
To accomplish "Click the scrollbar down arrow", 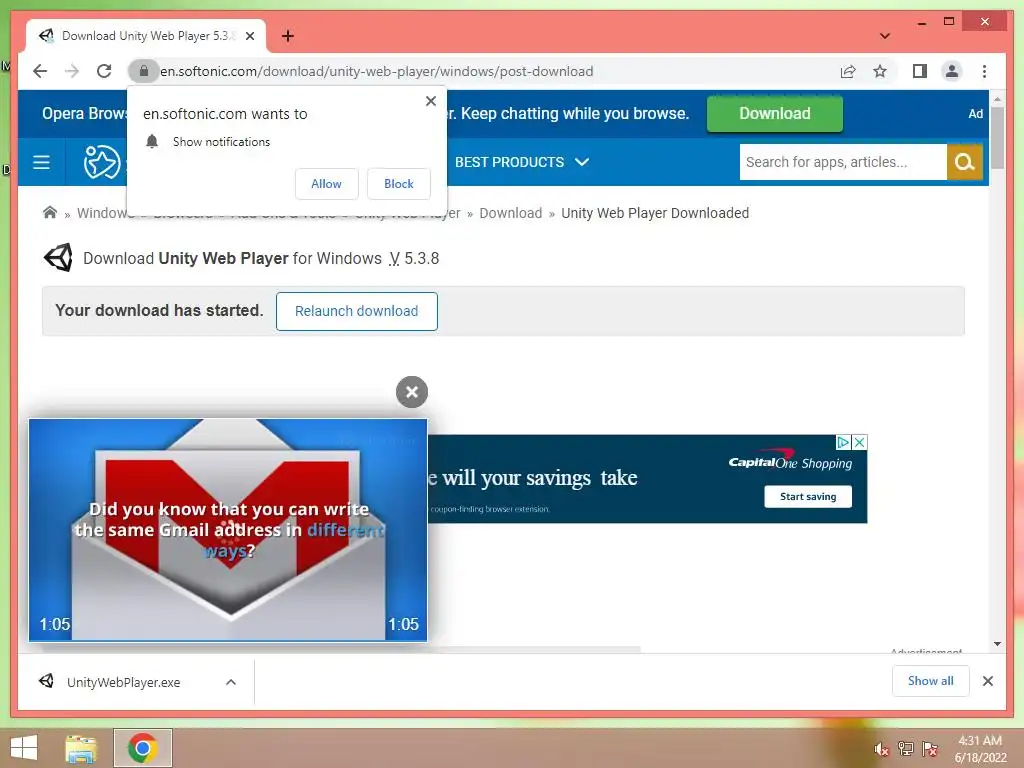I will click(997, 644).
